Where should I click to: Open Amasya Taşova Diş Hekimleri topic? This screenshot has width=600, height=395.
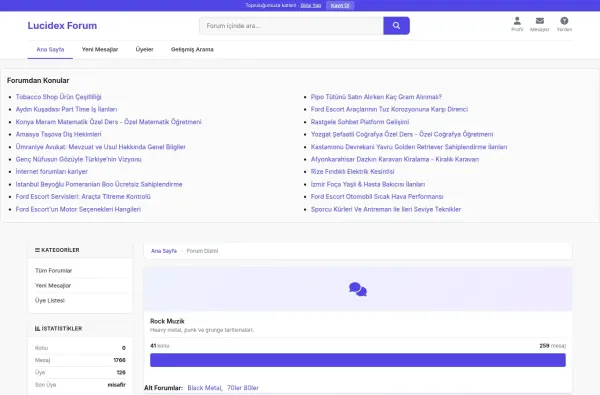[x=59, y=134]
